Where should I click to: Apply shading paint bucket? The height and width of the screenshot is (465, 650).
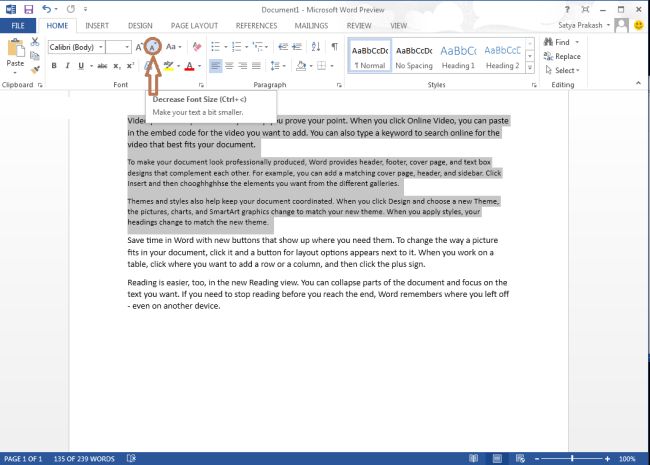point(301,66)
